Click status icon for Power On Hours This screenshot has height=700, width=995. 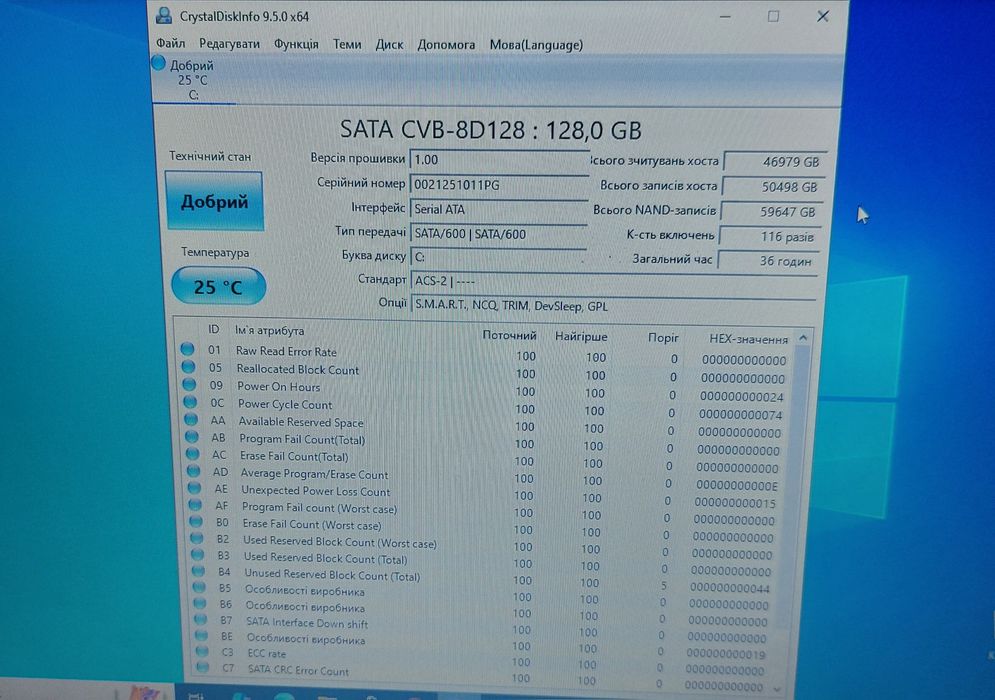coord(189,384)
